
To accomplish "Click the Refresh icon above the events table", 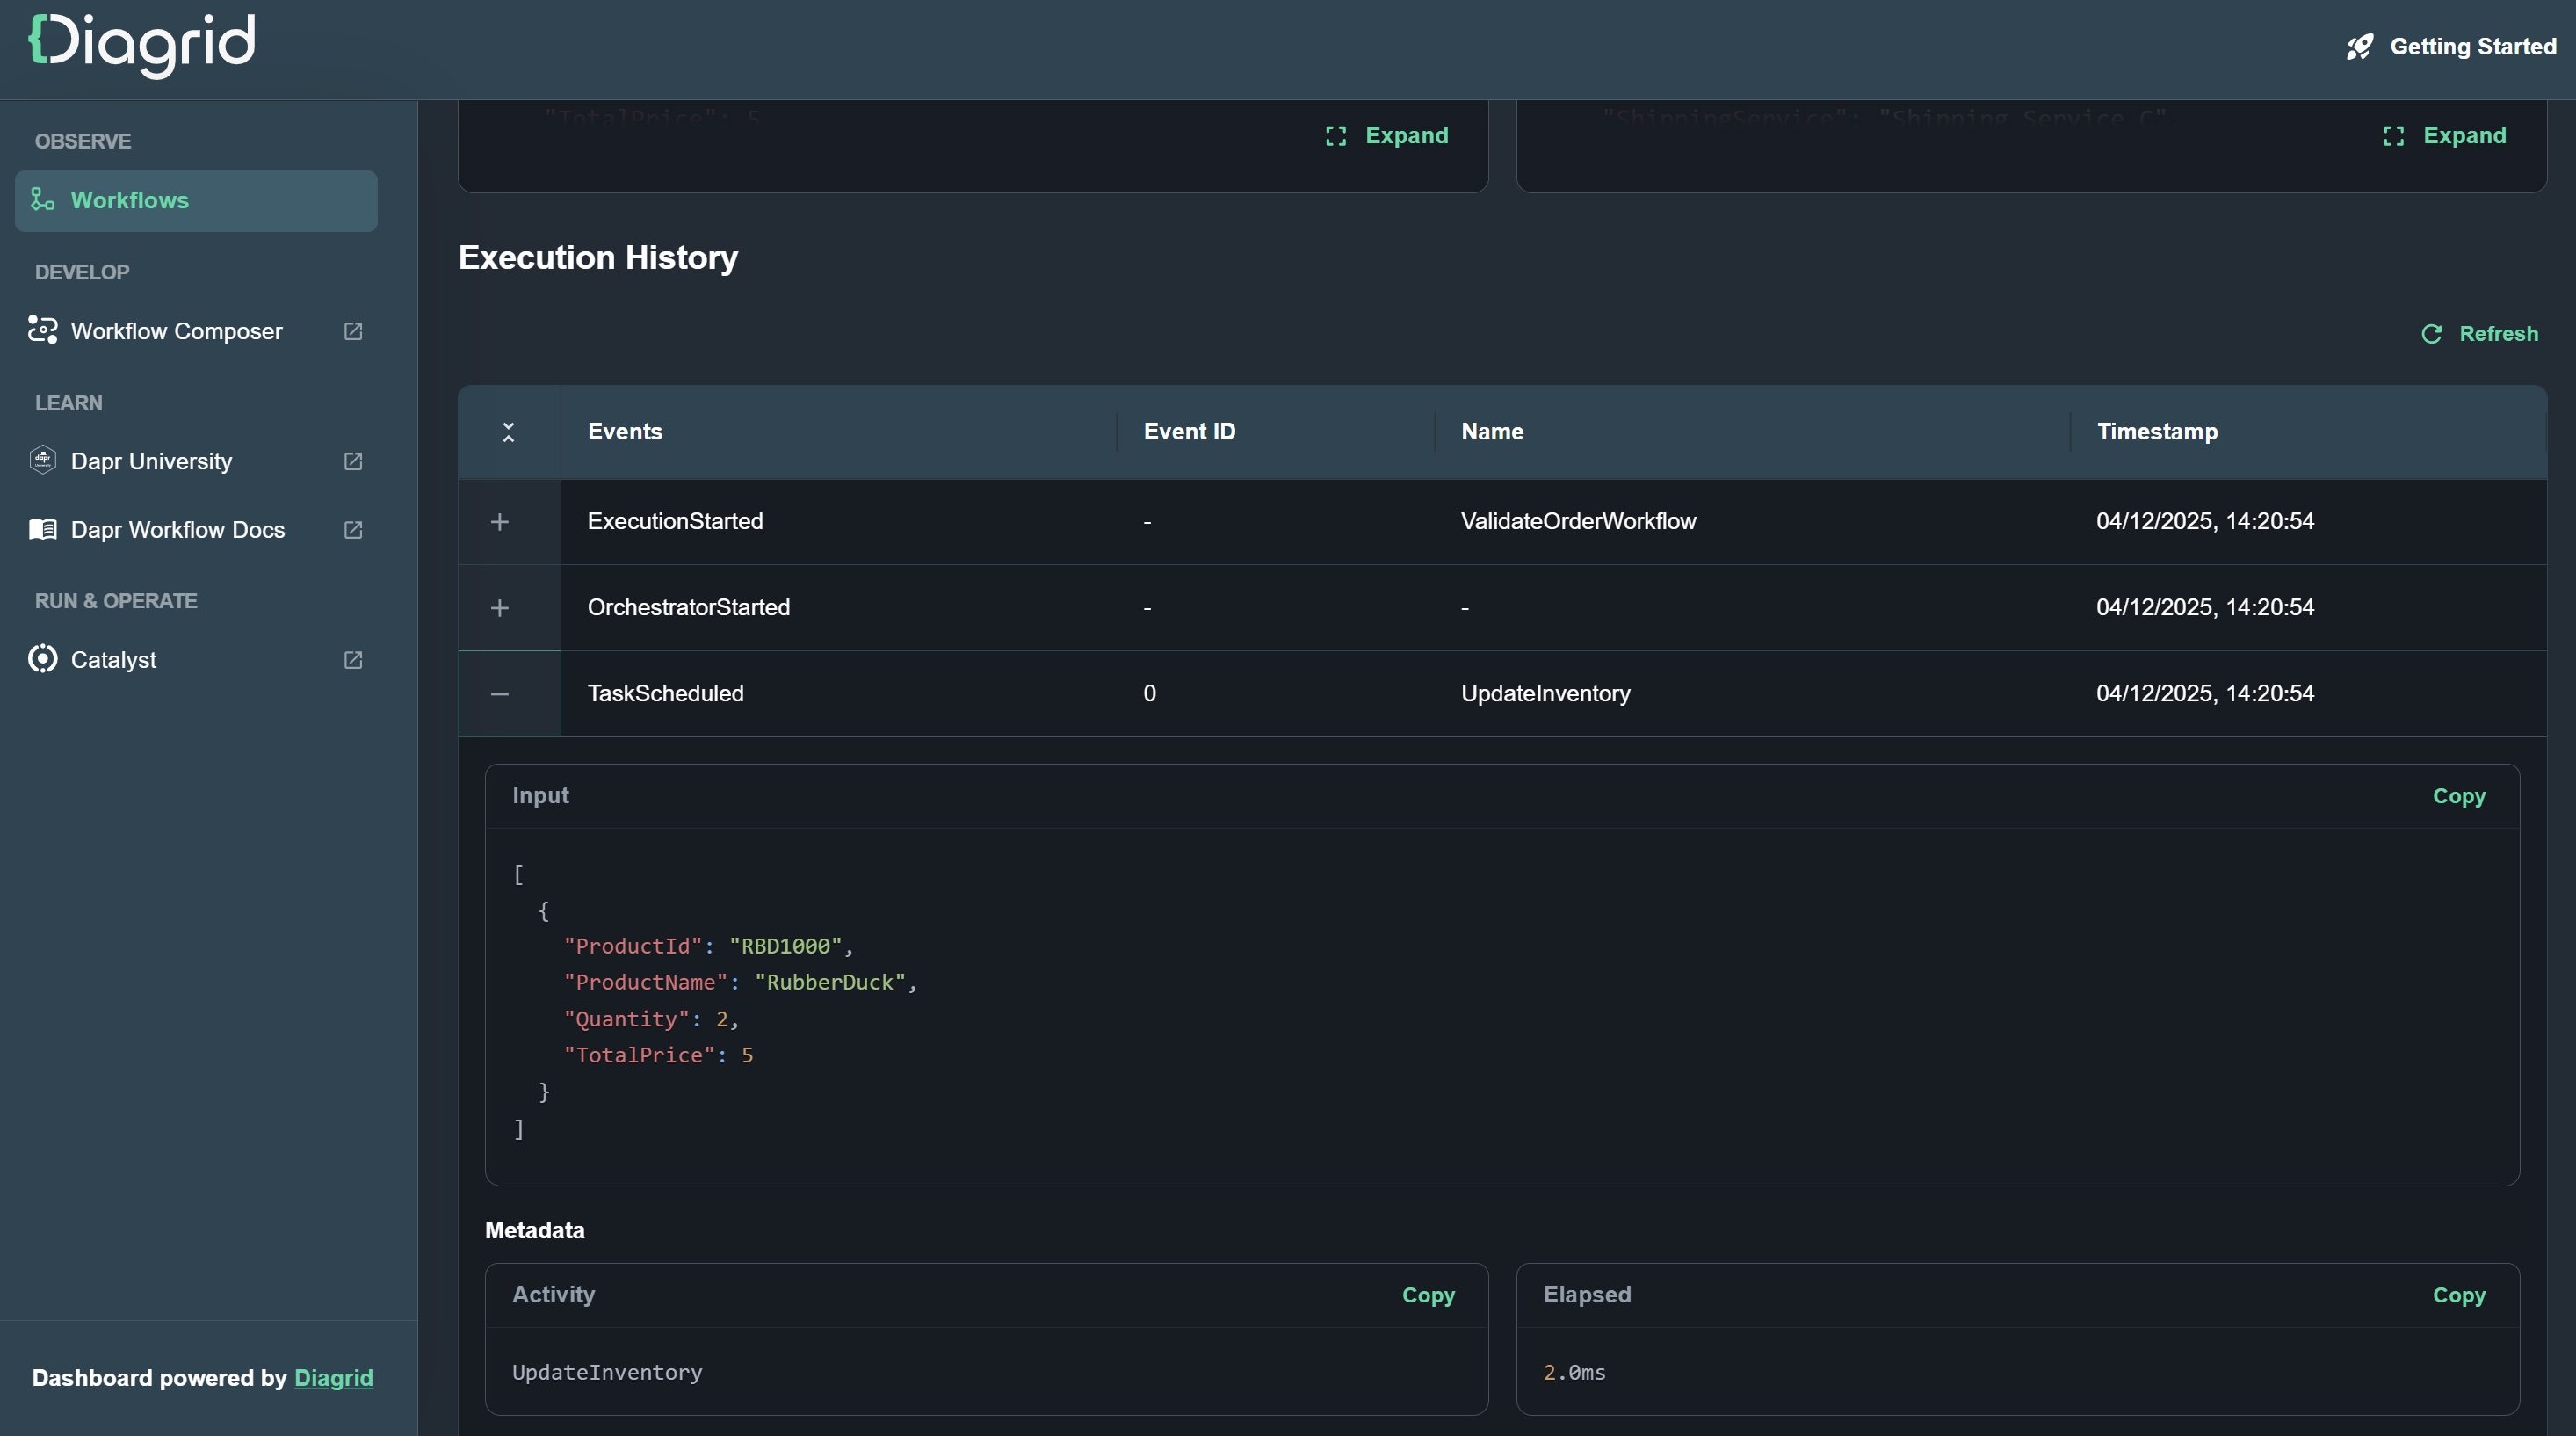I will [2433, 334].
